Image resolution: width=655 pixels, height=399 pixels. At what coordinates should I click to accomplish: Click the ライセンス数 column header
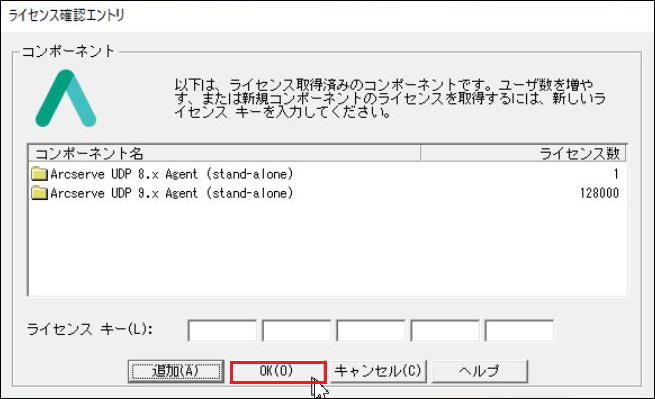(x=523, y=153)
